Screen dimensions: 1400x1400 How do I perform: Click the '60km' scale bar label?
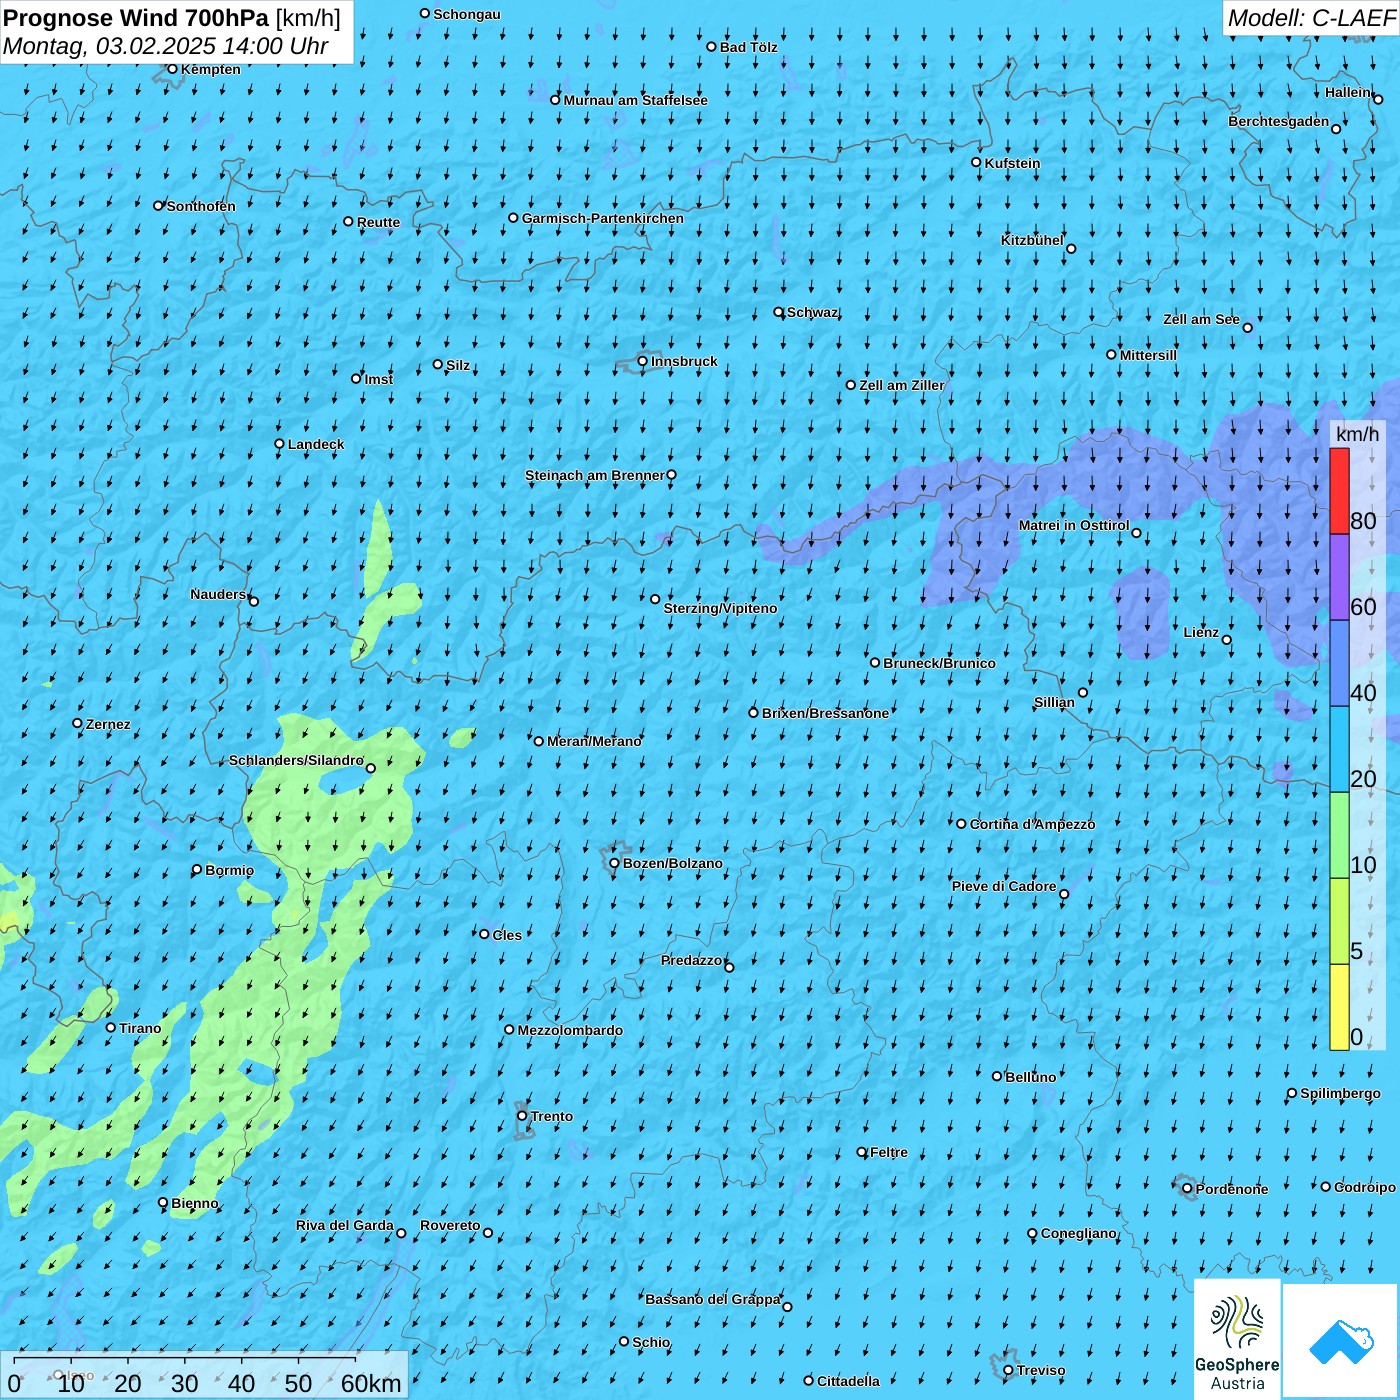pyautogui.click(x=371, y=1383)
